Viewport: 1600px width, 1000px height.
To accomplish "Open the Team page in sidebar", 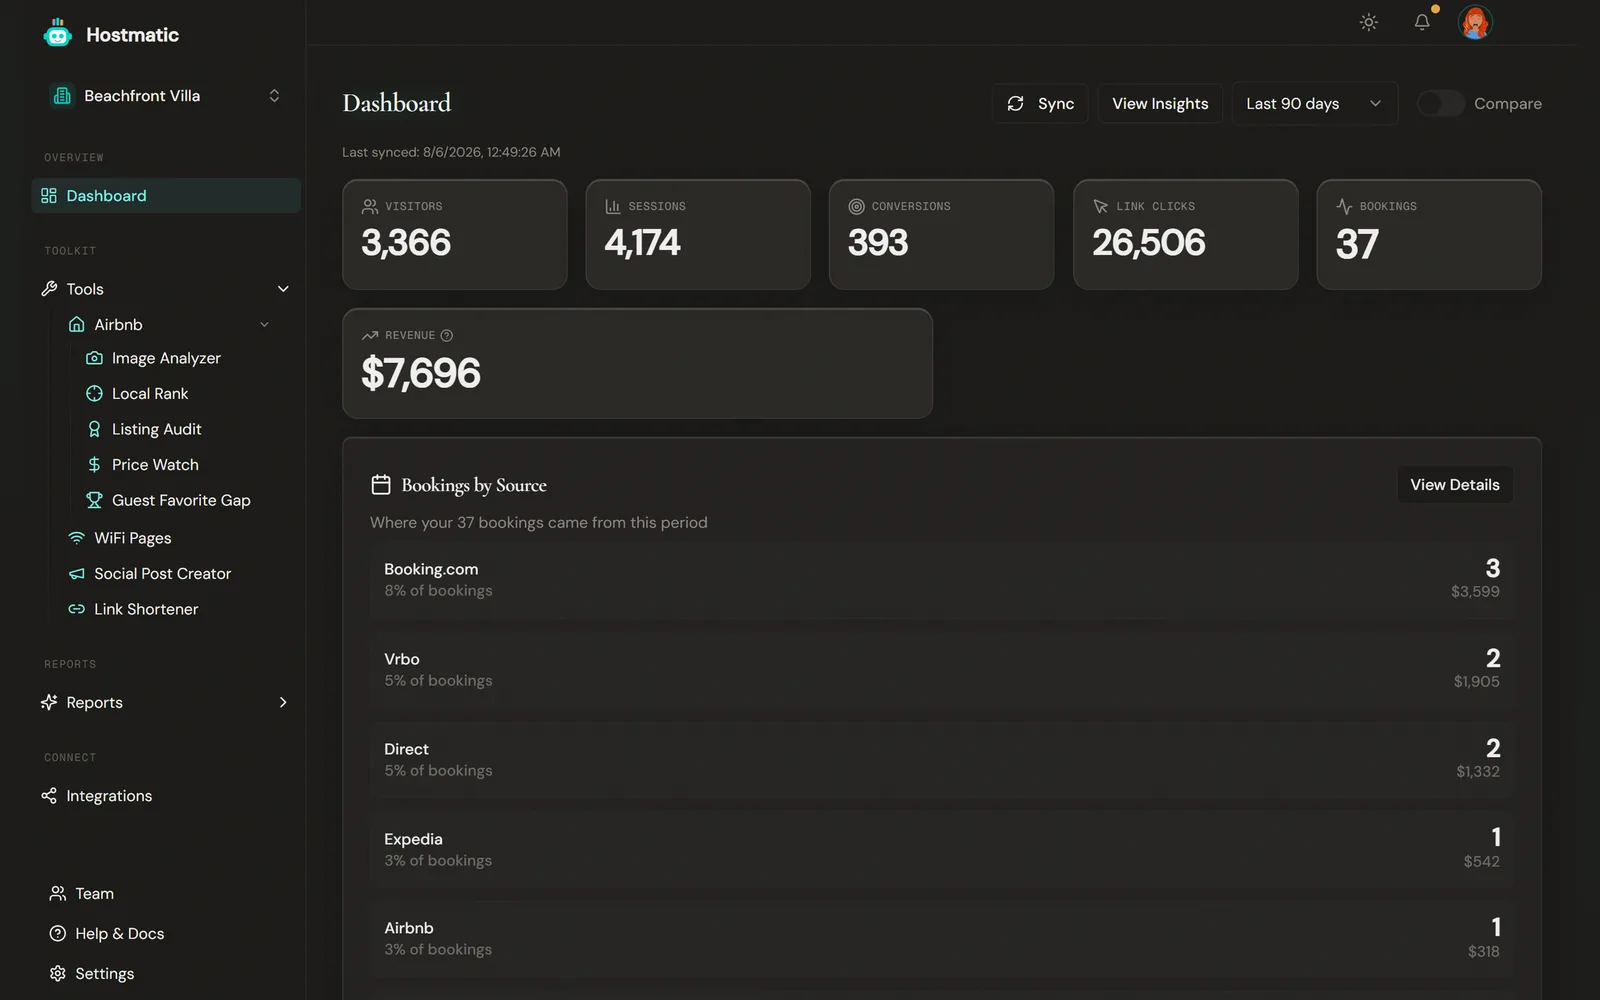I will (x=166, y=894).
